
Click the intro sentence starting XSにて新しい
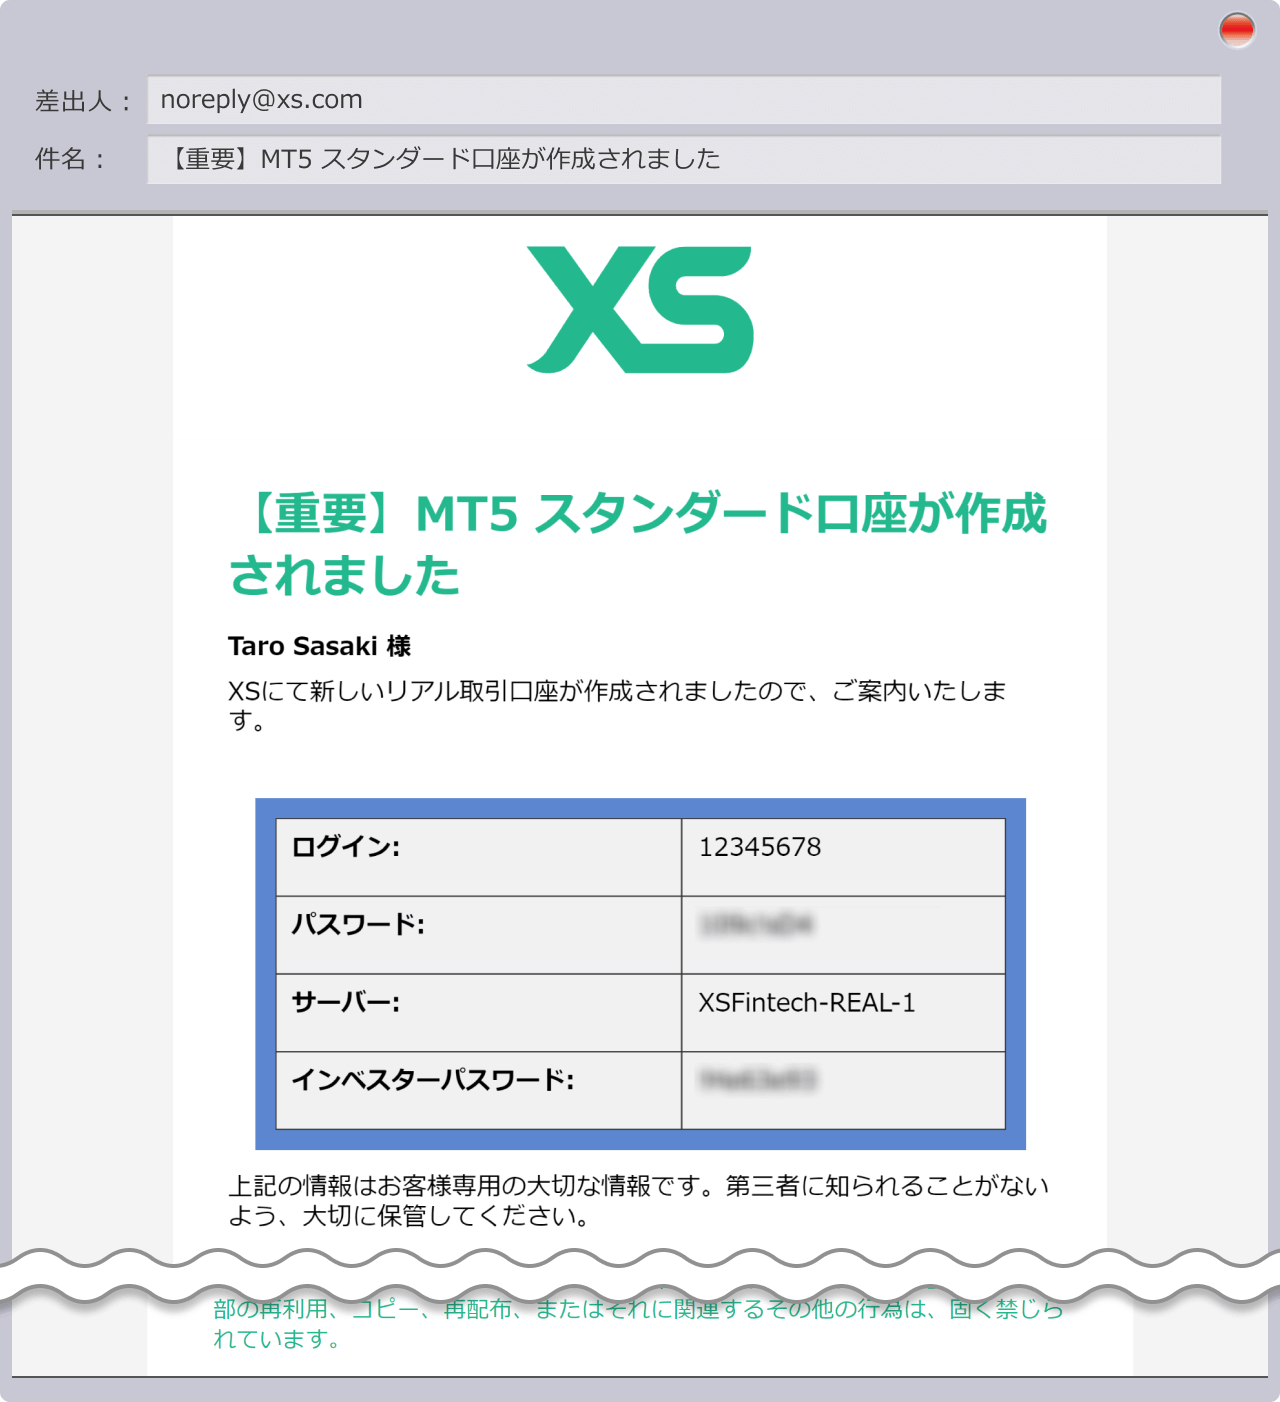click(x=617, y=705)
